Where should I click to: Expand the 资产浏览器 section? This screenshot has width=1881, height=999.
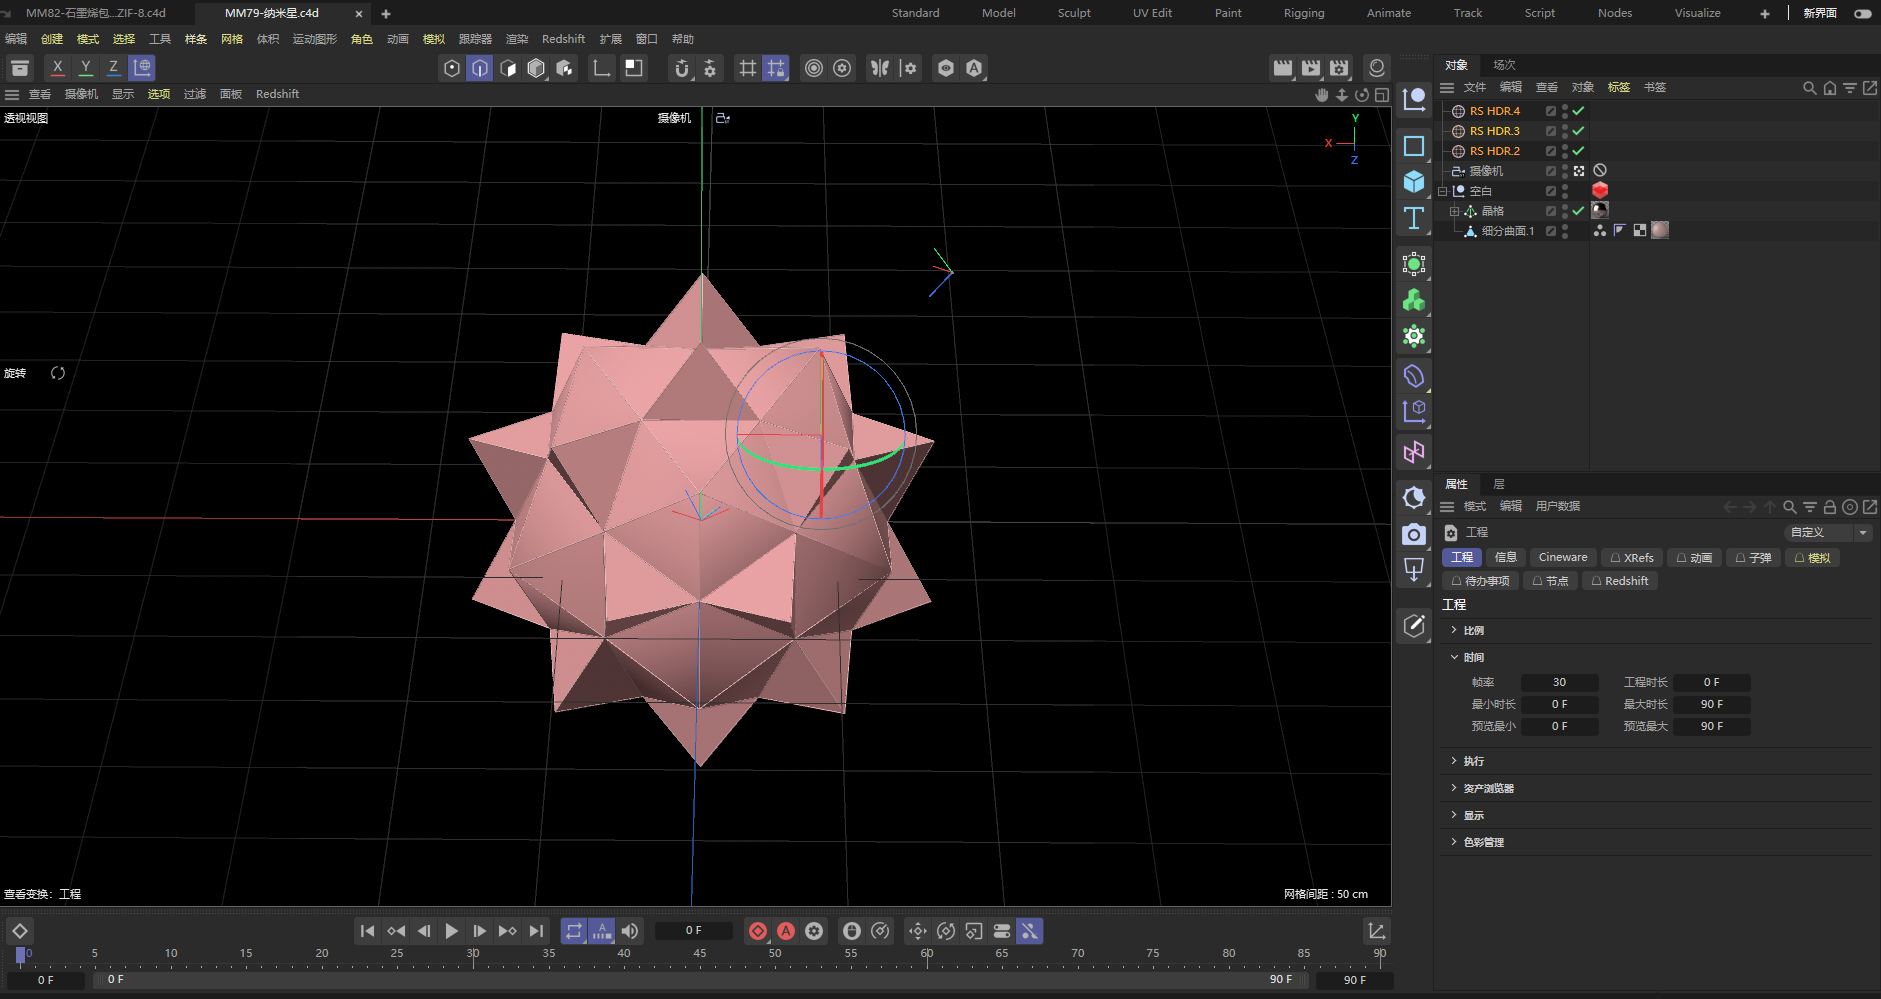1454,788
